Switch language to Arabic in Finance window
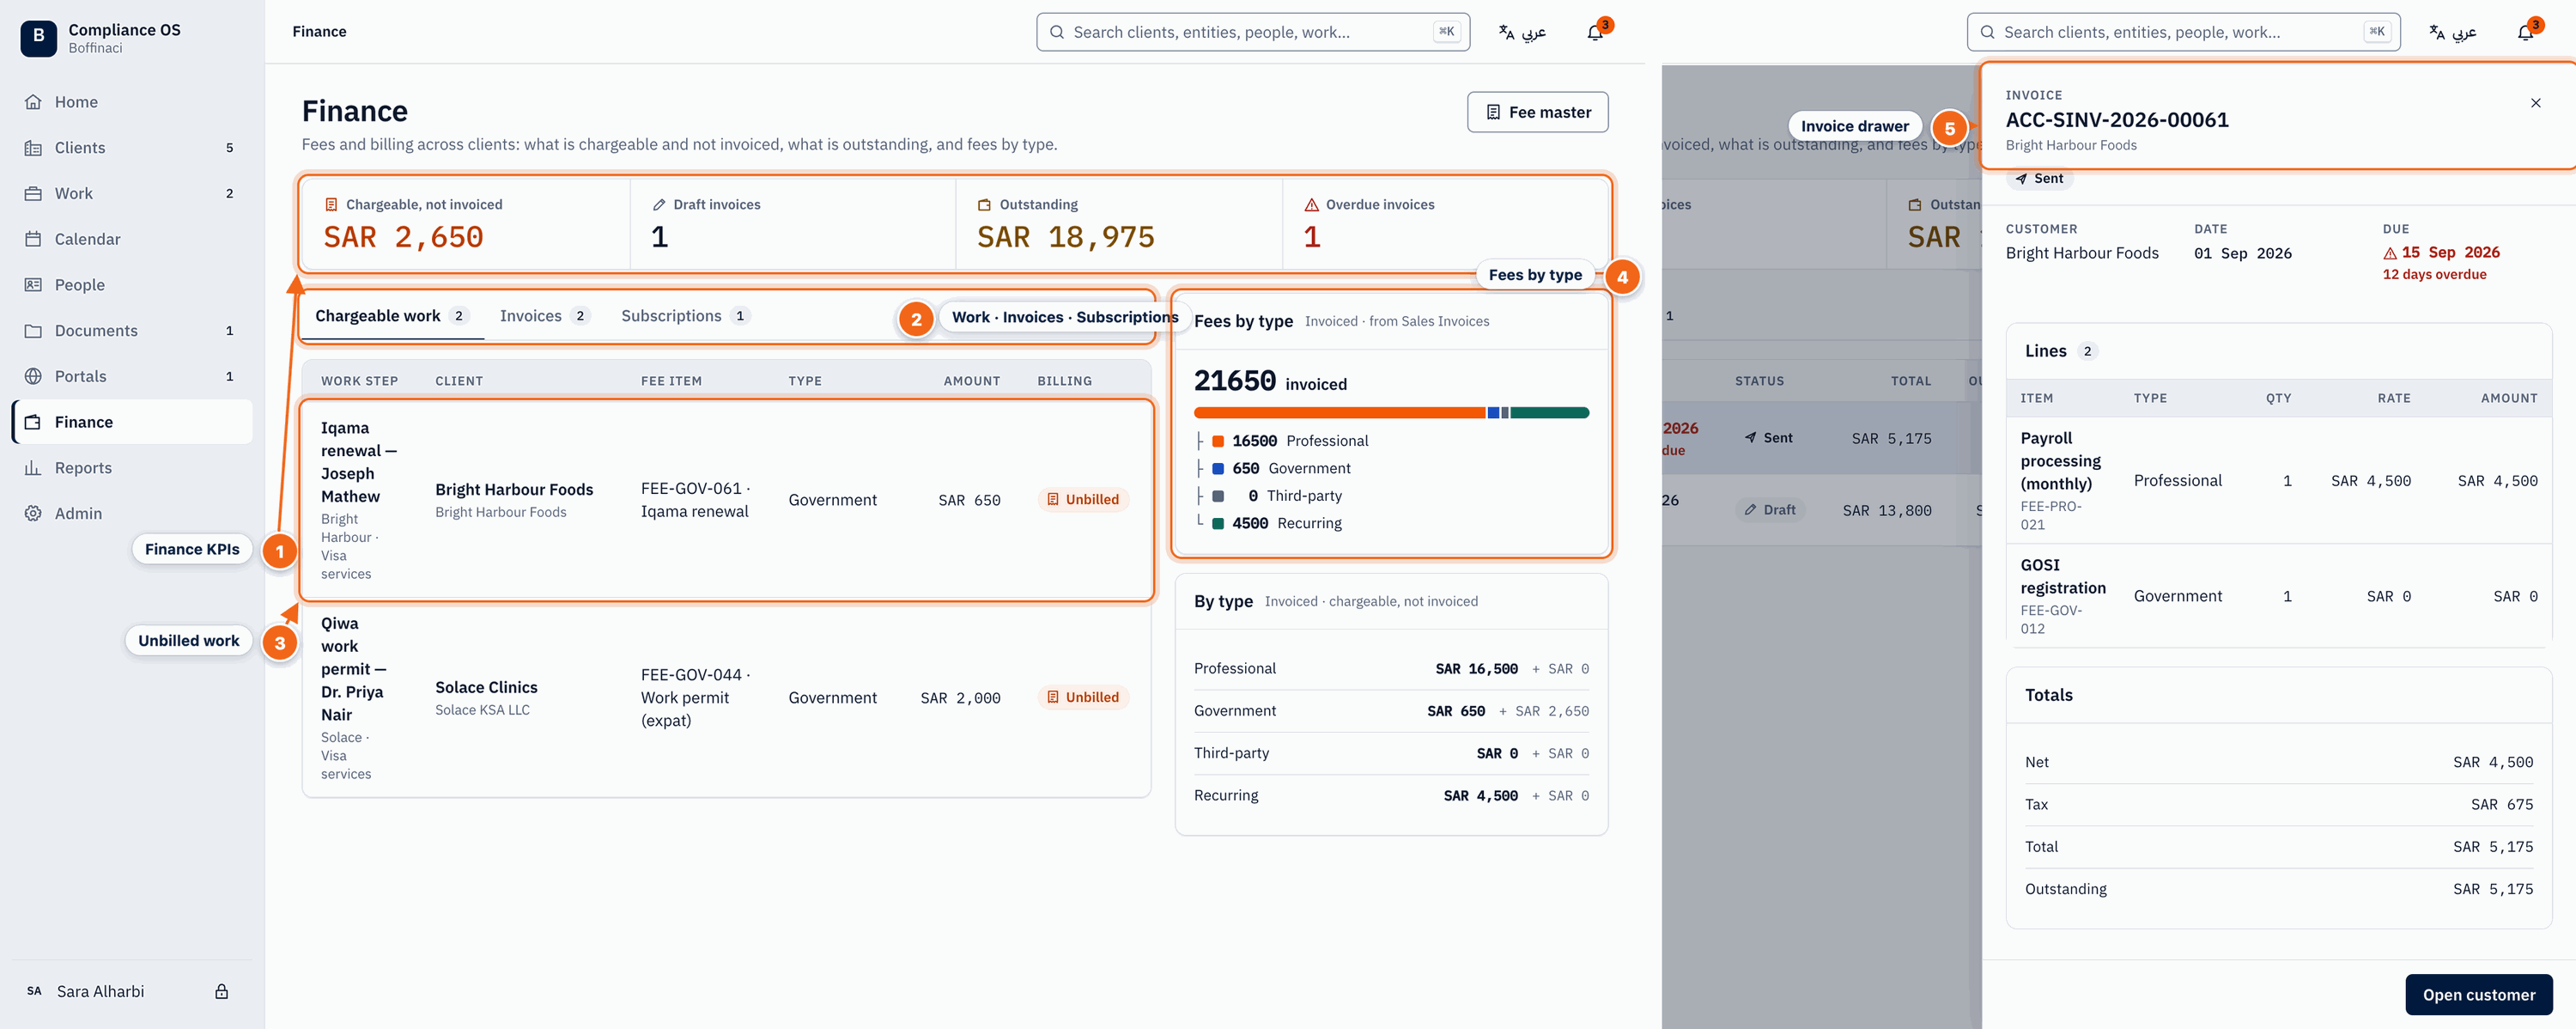This screenshot has width=2576, height=1029. [x=1522, y=32]
